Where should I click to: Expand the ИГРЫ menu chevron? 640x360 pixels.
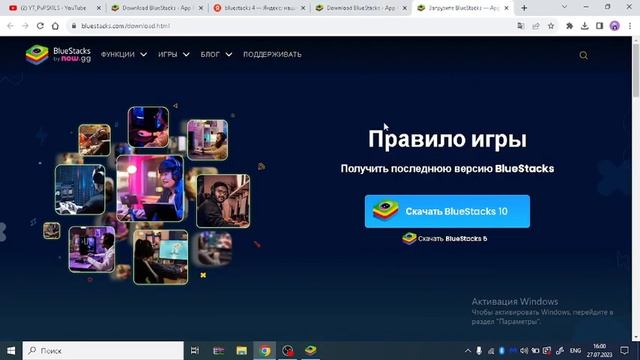(186, 54)
